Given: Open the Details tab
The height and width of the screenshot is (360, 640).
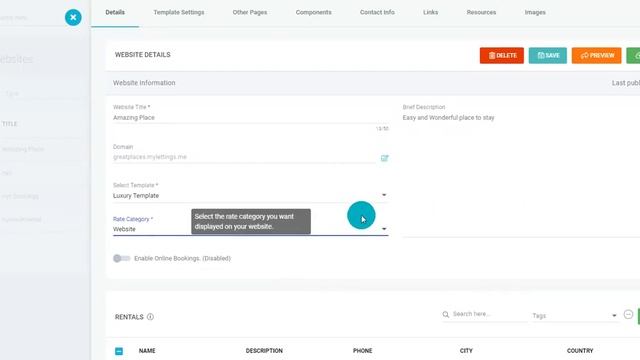Looking at the screenshot, I should (x=115, y=13).
